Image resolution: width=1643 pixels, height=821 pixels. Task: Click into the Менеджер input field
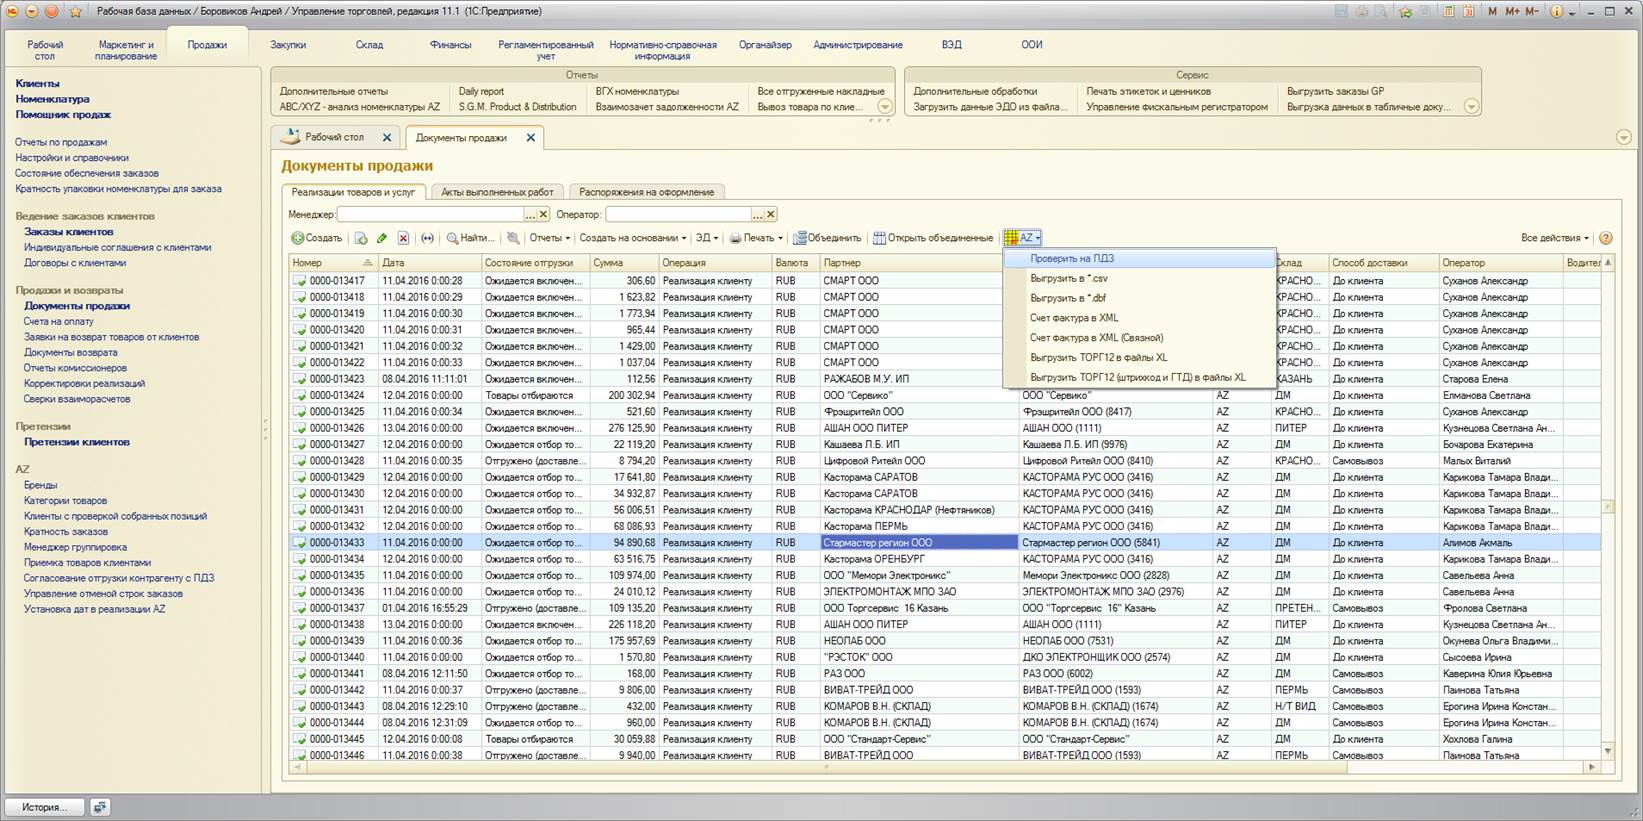[x=431, y=214]
